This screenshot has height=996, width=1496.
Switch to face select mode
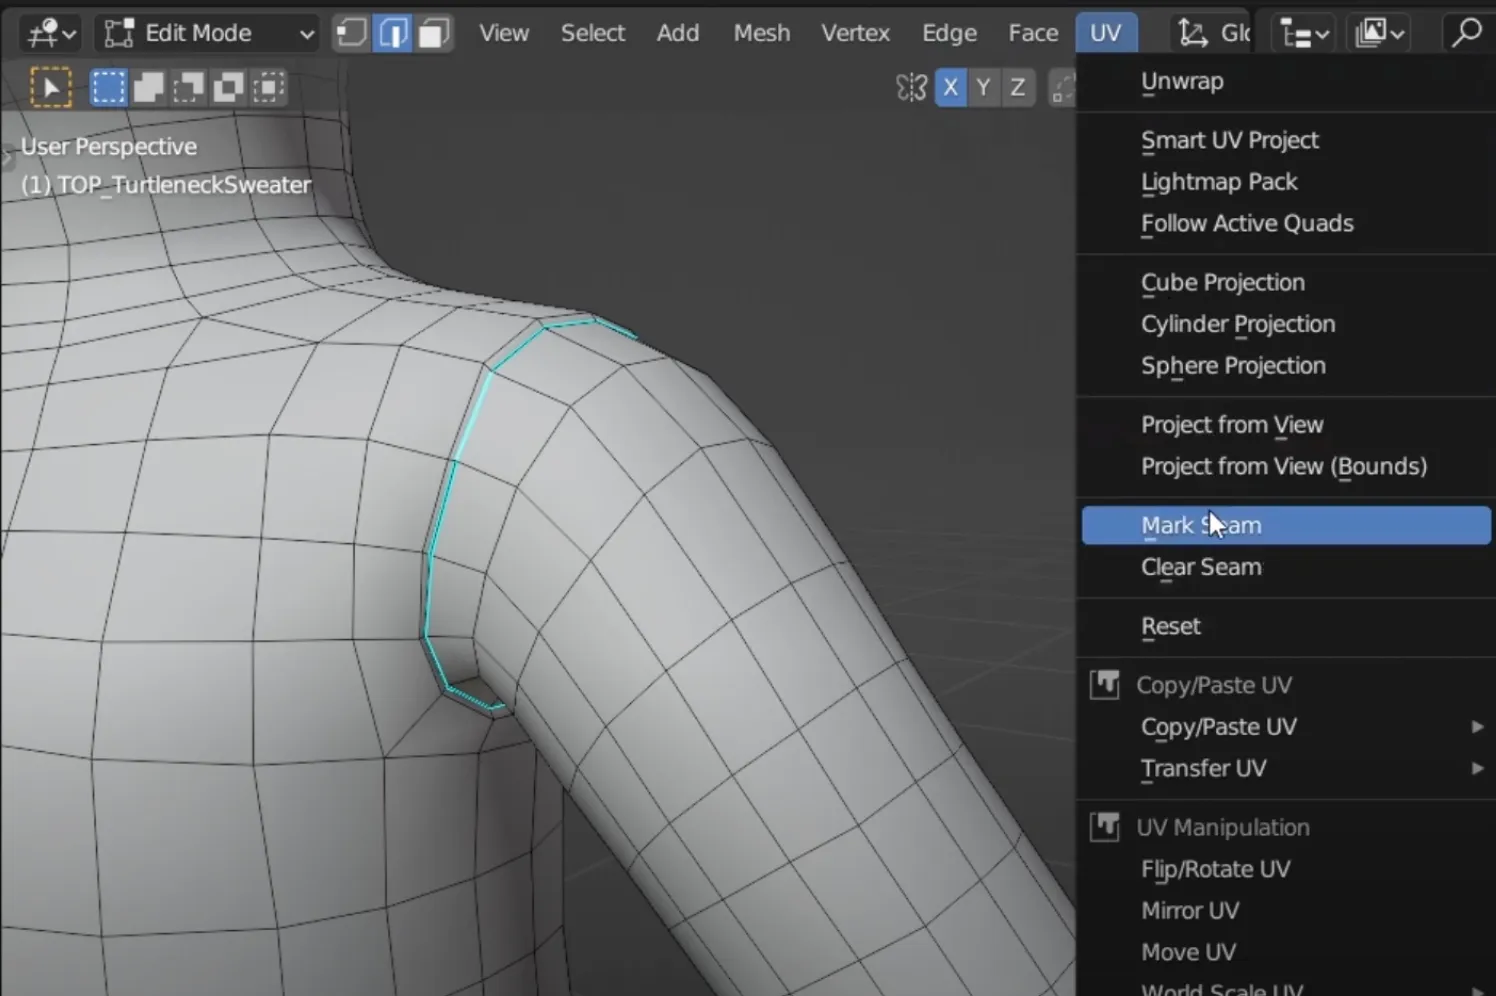pyautogui.click(x=434, y=33)
